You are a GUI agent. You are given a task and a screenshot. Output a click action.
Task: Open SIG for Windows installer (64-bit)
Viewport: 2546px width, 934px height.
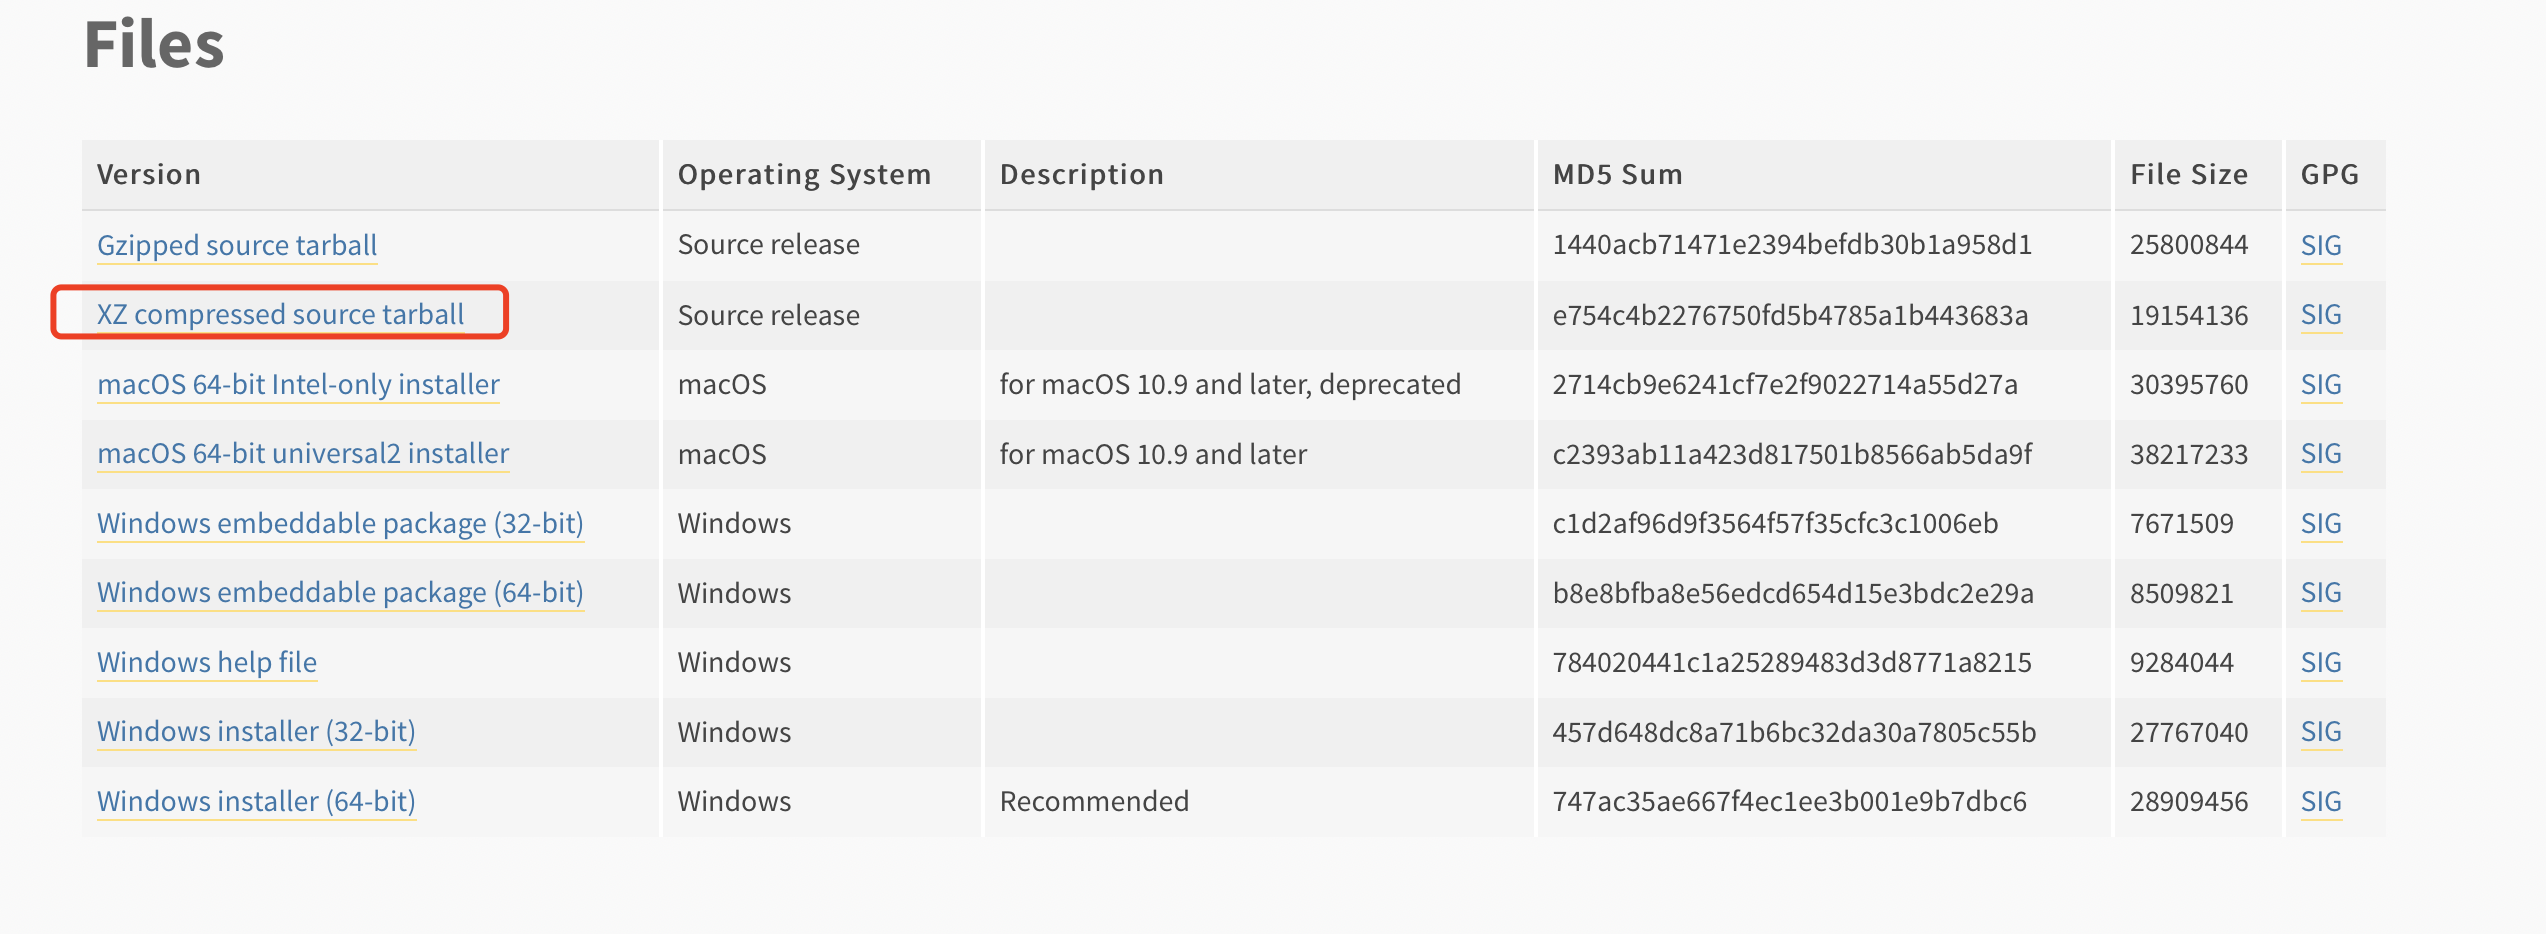(x=2321, y=801)
